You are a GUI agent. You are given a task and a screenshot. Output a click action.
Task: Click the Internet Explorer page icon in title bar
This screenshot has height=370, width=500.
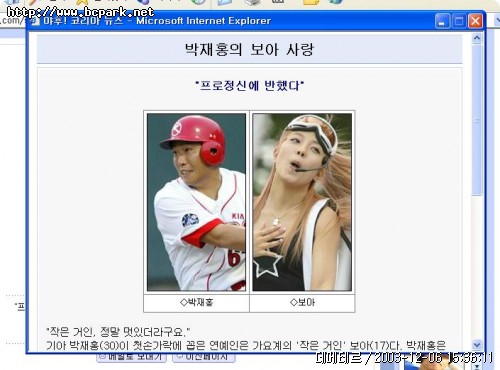point(35,21)
